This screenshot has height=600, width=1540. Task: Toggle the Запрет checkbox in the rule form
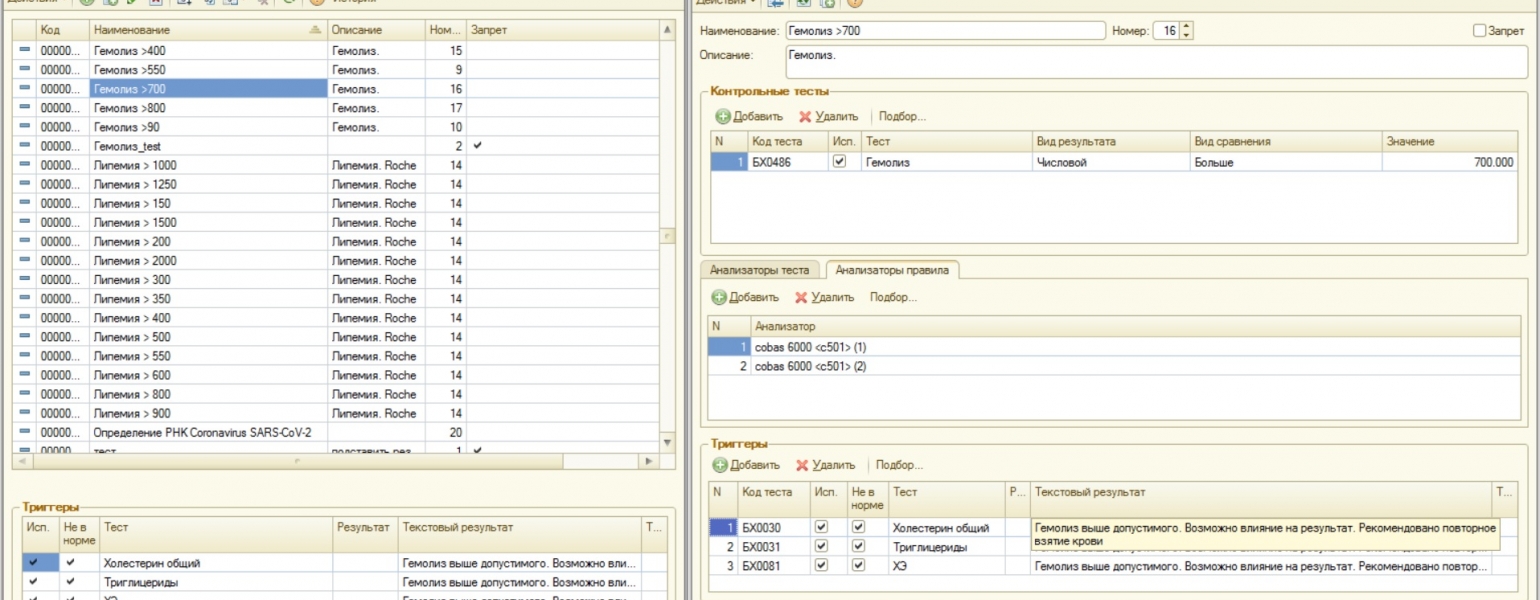pos(1480,31)
